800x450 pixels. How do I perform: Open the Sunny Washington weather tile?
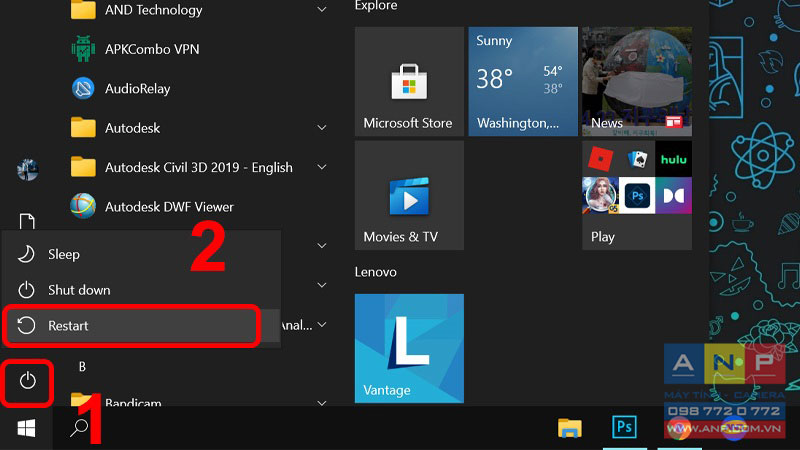(523, 82)
